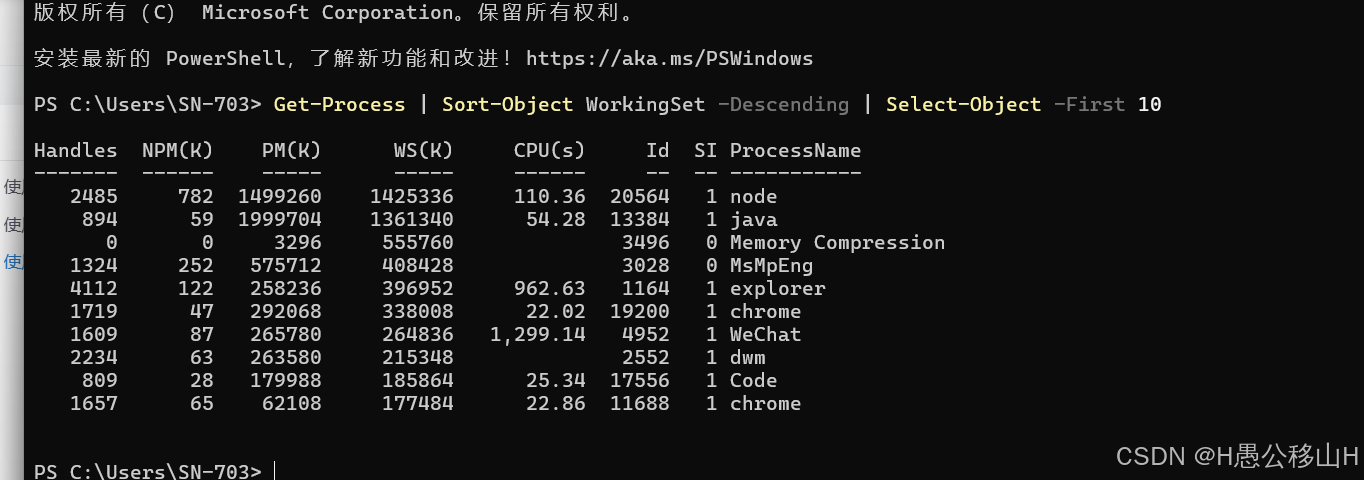1364x480 pixels.
Task: Click java's PM value 1999704
Action: (280, 219)
